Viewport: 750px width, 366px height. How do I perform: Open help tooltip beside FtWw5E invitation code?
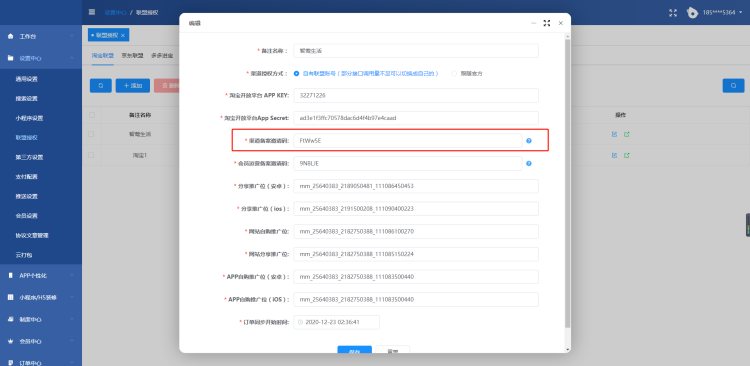click(x=529, y=141)
